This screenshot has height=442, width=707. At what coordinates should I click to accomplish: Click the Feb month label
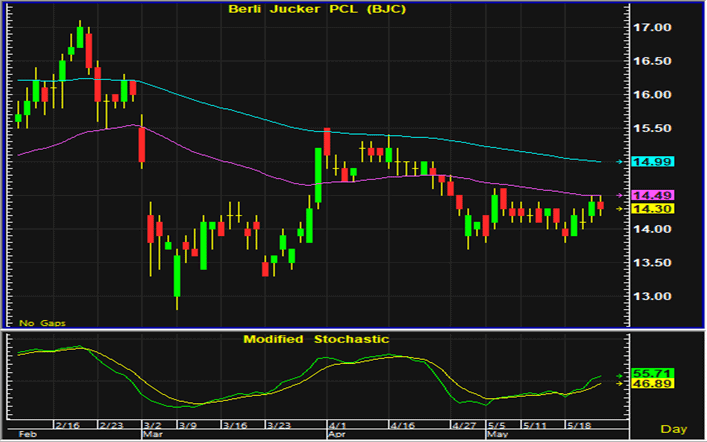(x=27, y=434)
